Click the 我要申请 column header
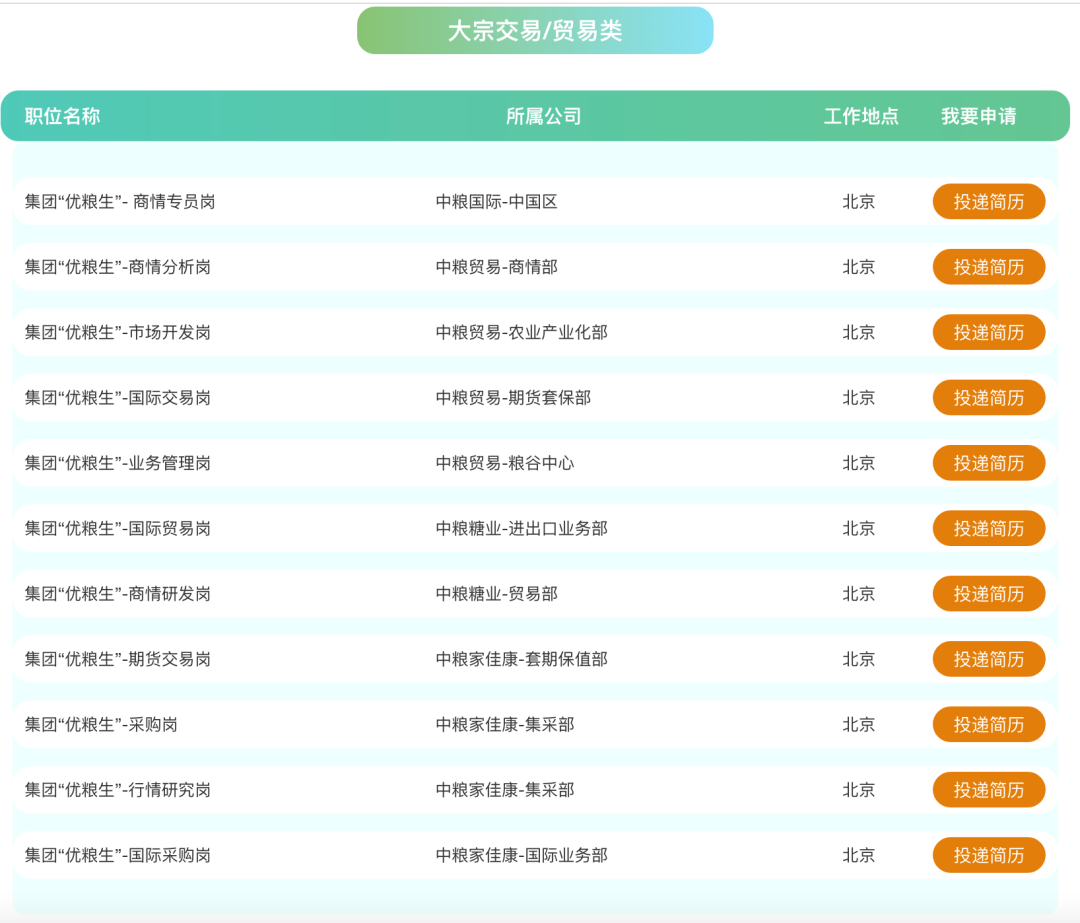 pyautogui.click(x=978, y=116)
